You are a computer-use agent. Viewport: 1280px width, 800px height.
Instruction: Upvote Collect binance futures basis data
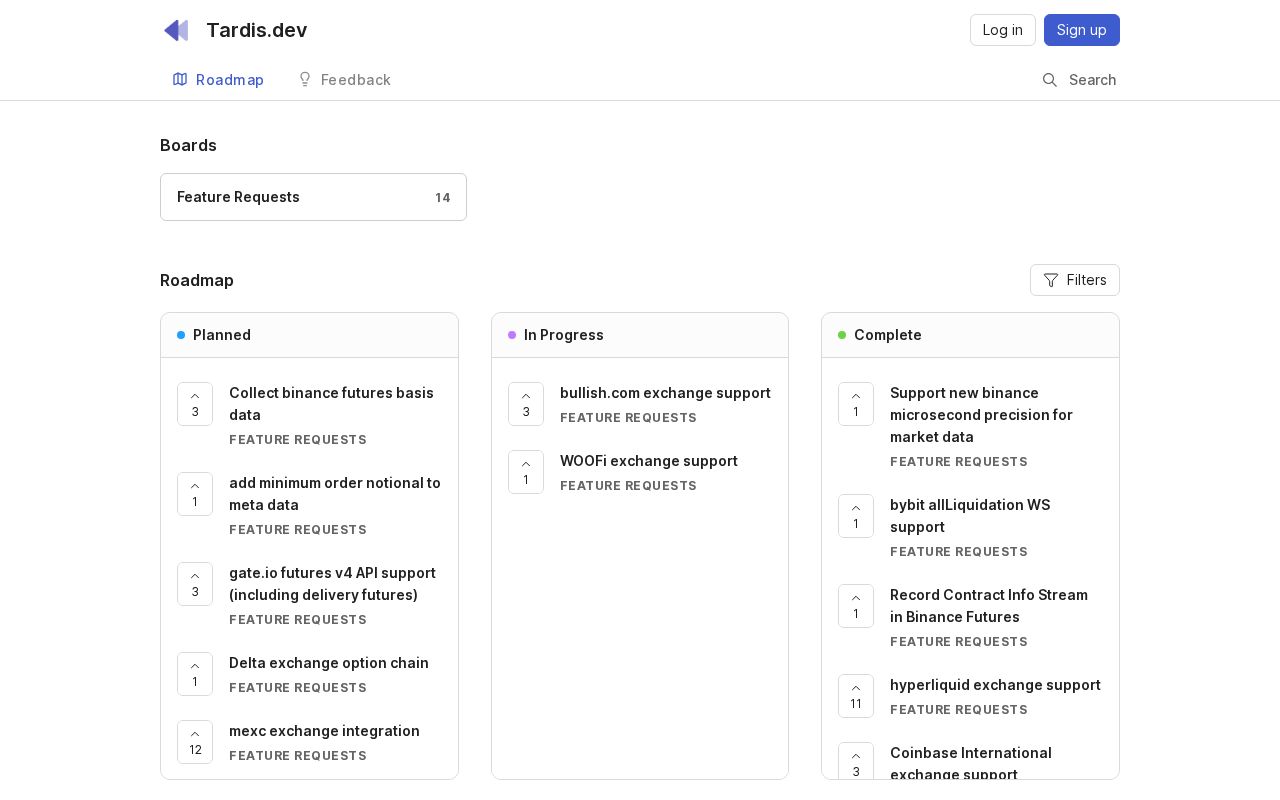coord(195,404)
